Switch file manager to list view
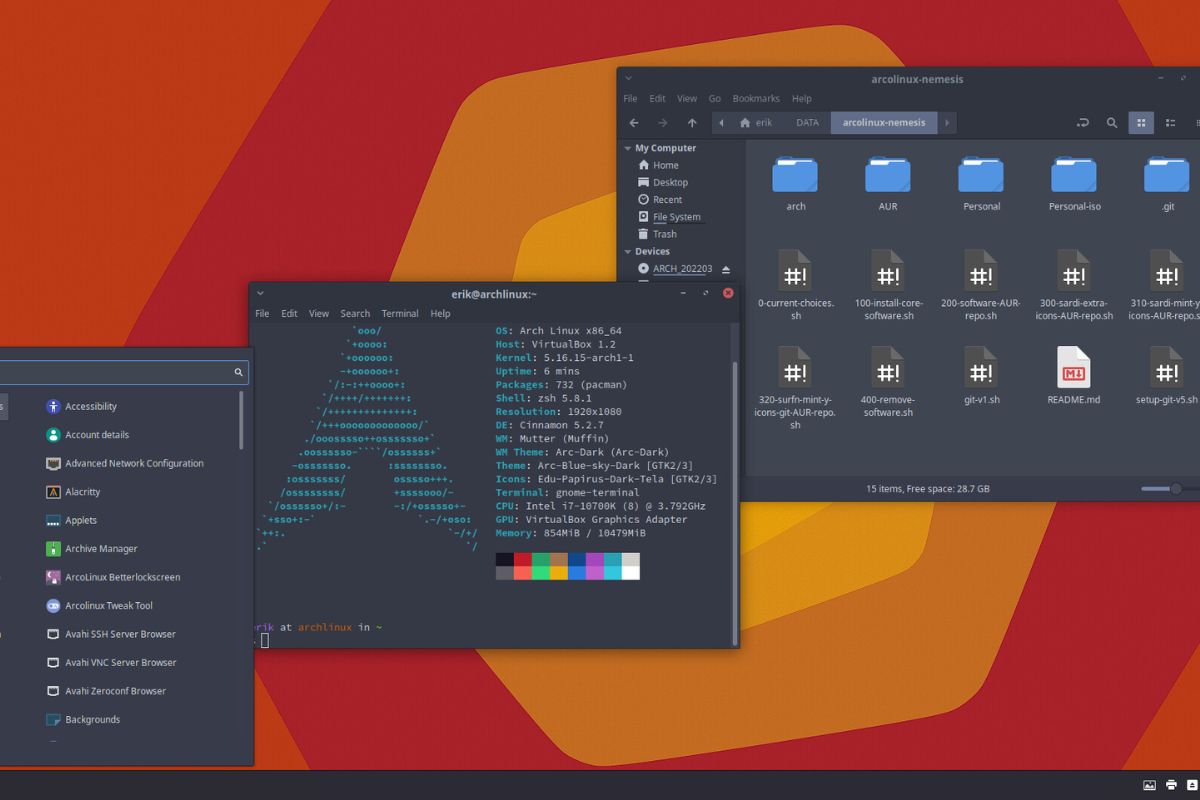The image size is (1200, 800). [1170, 123]
